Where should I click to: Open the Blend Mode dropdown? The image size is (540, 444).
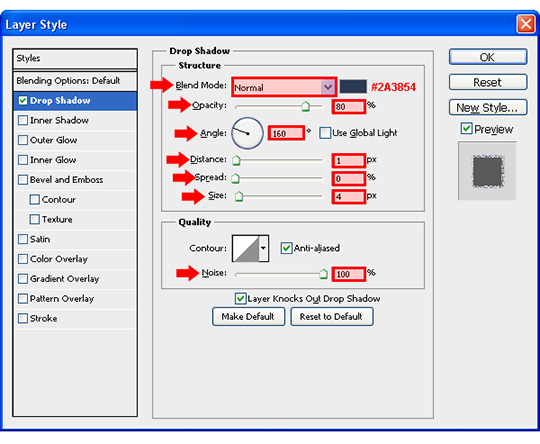(x=284, y=87)
